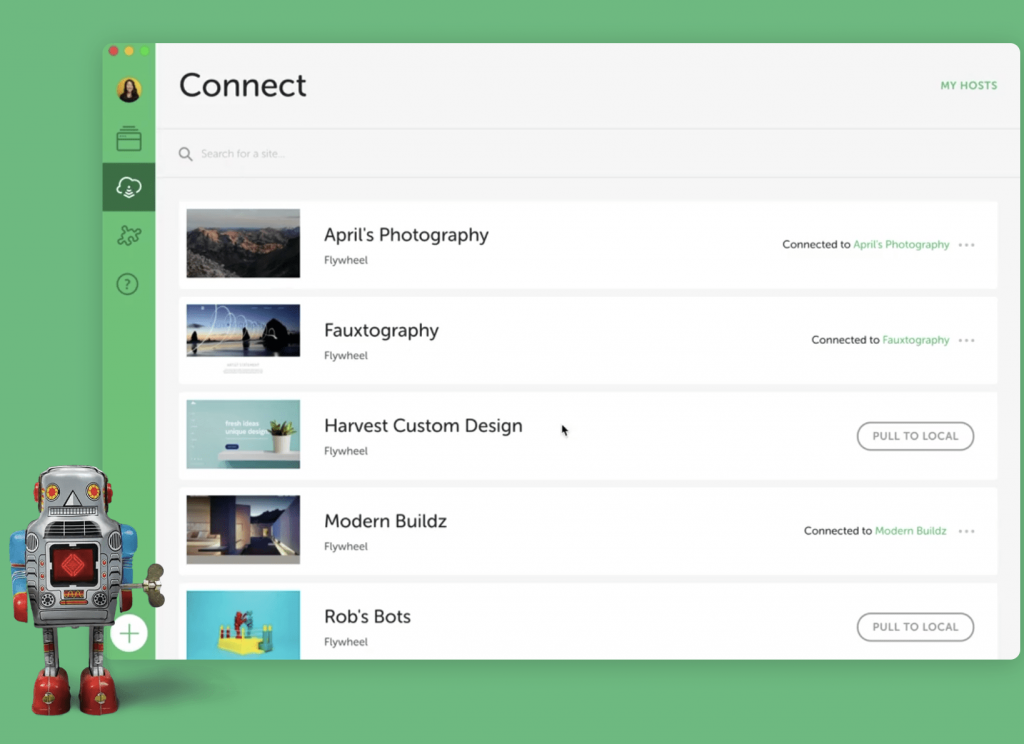Screen dimensions: 1024x744
Task: Open April's Photography more options menu
Action: [x=966, y=245]
